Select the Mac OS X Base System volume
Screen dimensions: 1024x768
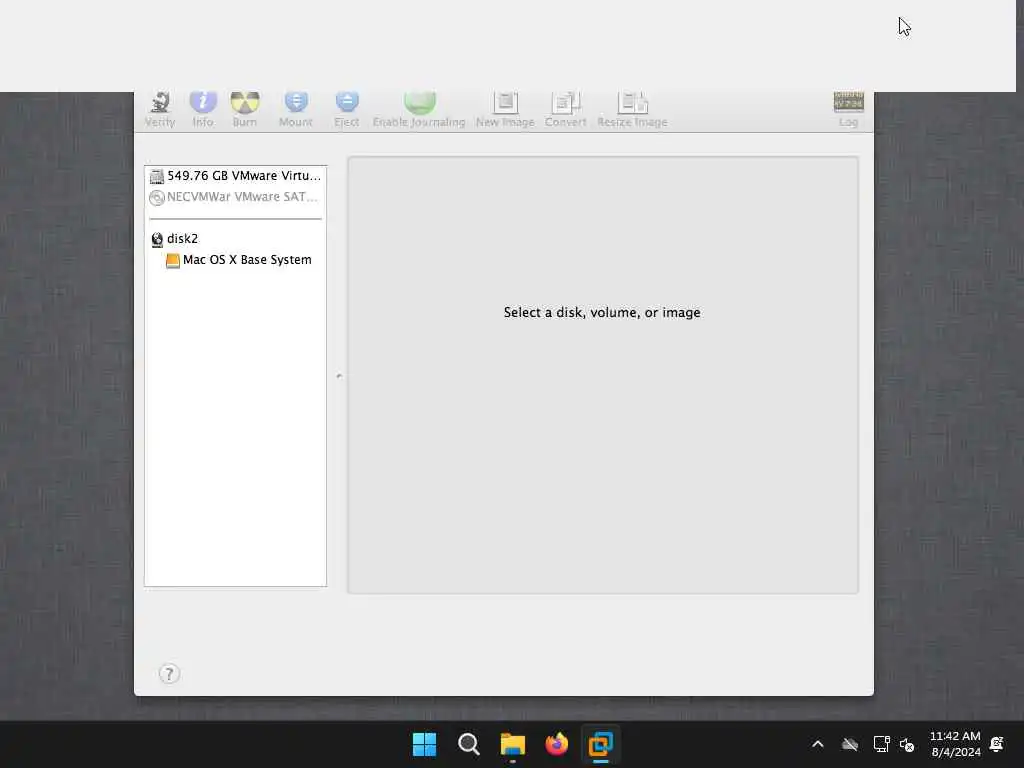pos(236,260)
